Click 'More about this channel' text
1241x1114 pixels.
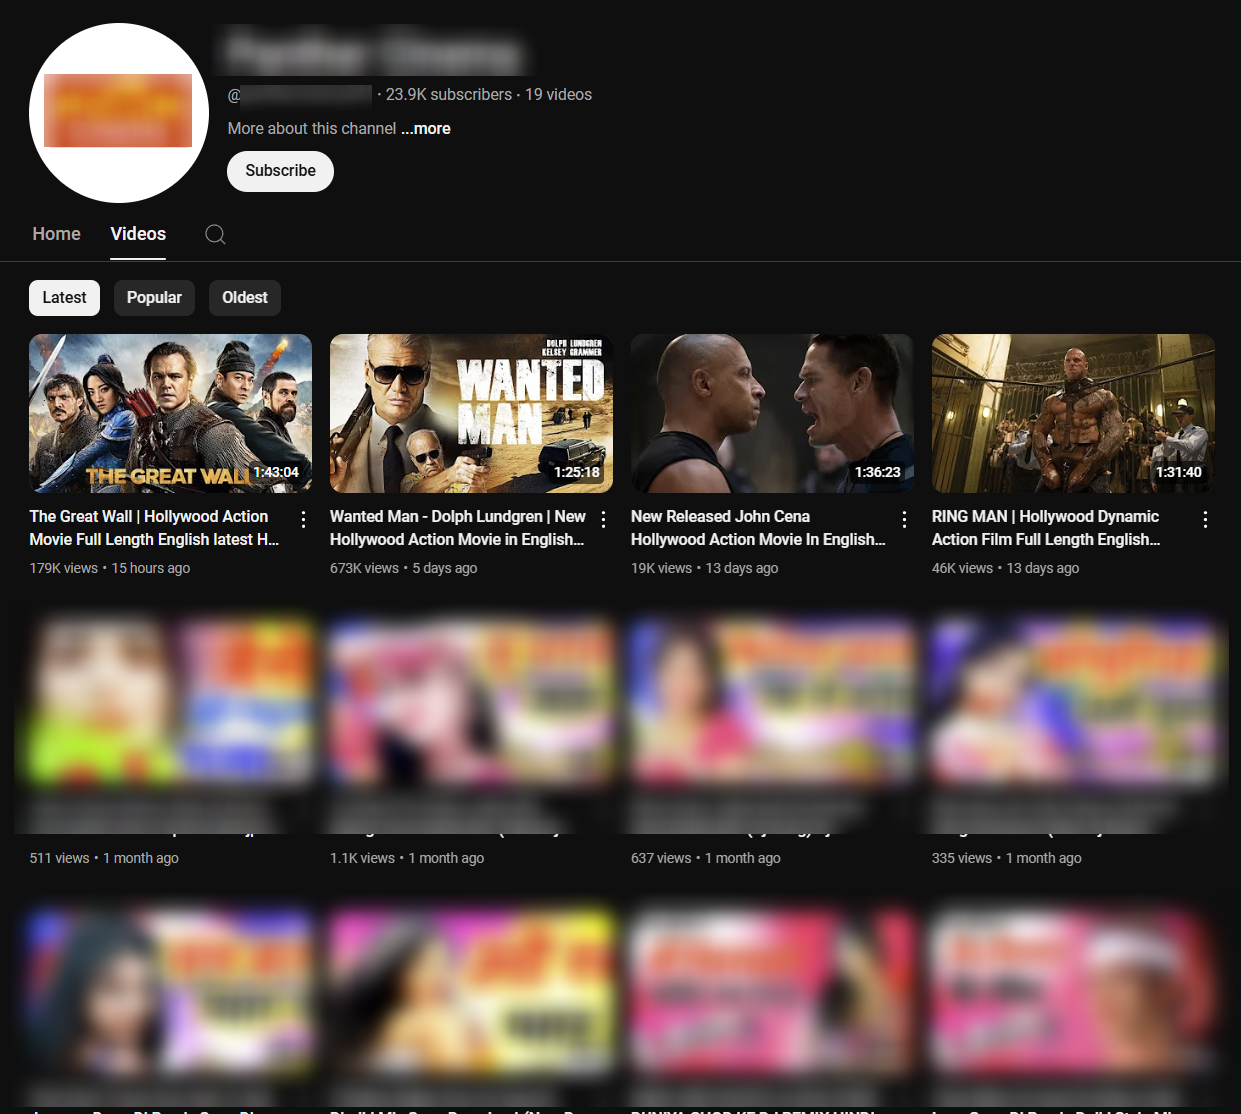(312, 129)
